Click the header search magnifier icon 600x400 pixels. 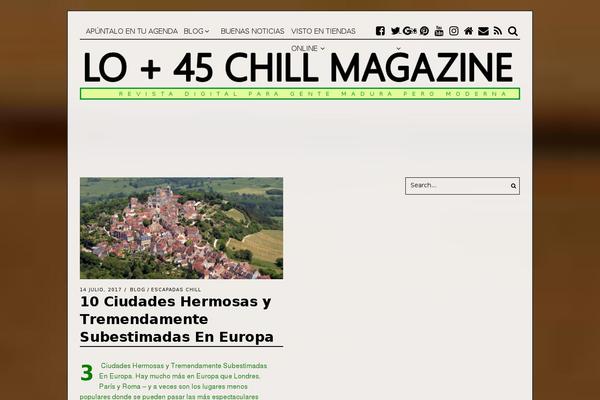pyautogui.click(x=513, y=31)
